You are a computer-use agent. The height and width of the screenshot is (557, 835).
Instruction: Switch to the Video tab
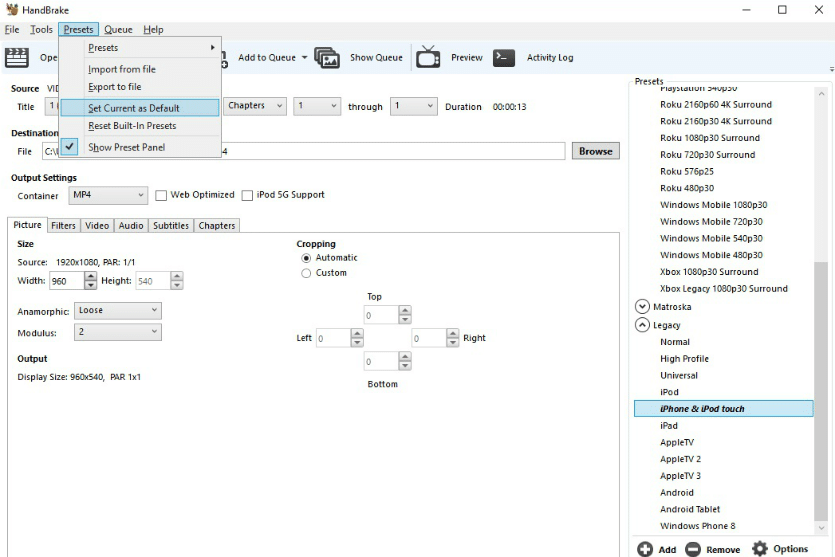97,225
